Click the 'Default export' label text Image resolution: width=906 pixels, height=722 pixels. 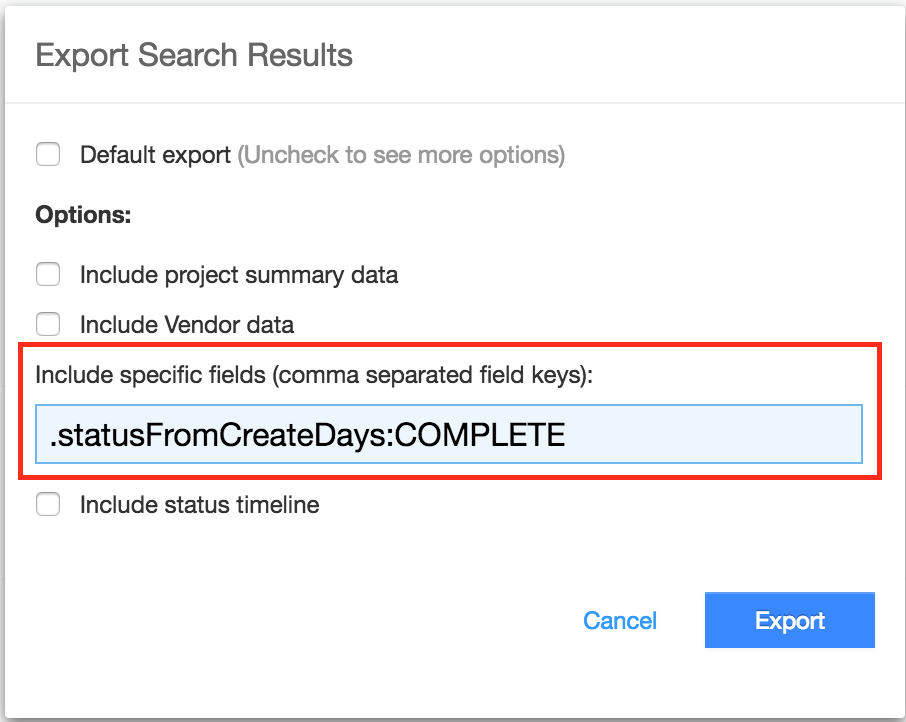(x=155, y=155)
